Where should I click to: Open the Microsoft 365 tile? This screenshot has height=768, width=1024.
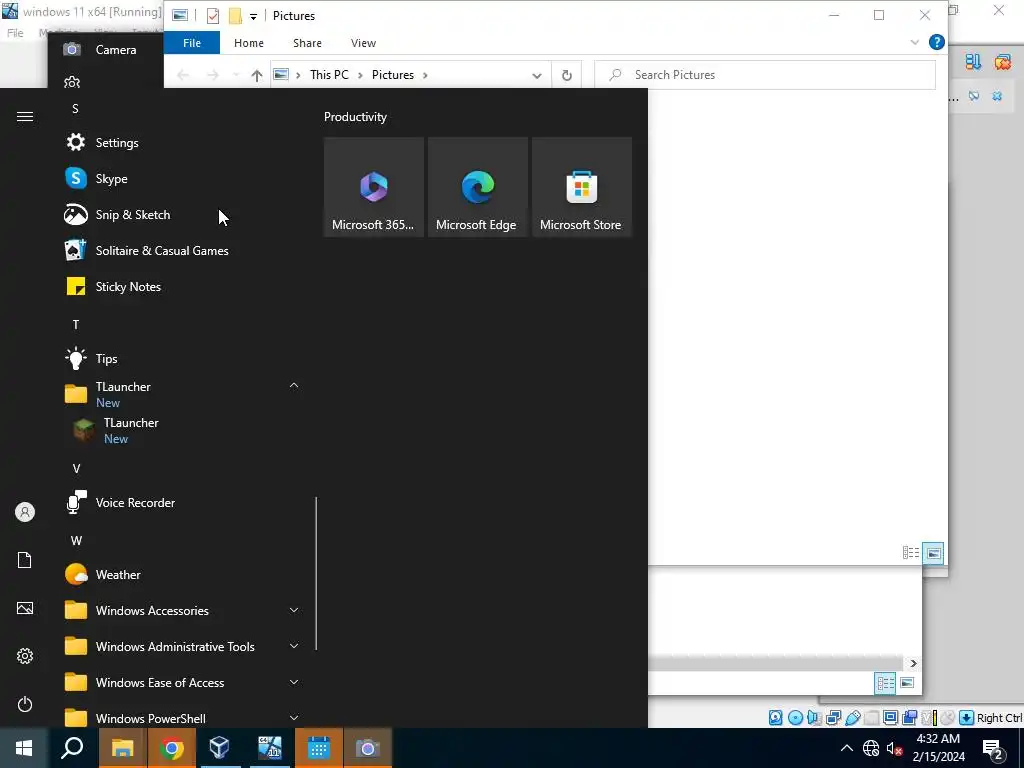point(374,187)
